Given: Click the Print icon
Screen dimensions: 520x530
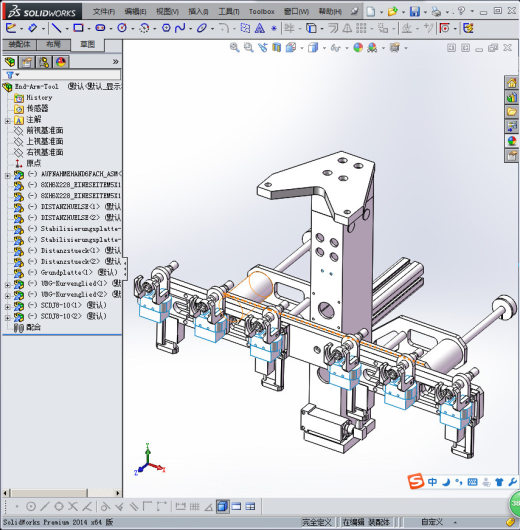Looking at the screenshot, I should coord(436,11).
